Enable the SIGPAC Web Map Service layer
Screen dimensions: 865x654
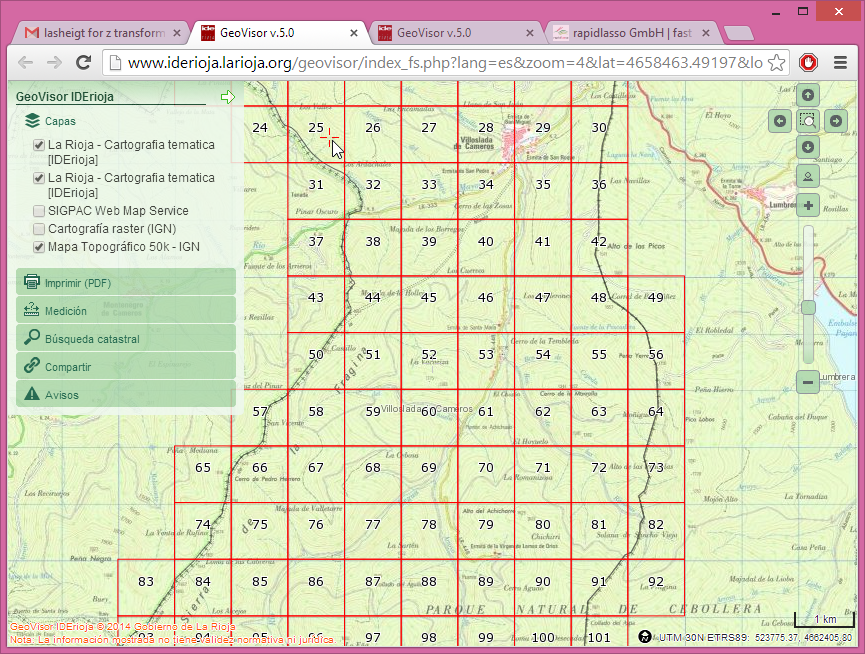[39, 211]
